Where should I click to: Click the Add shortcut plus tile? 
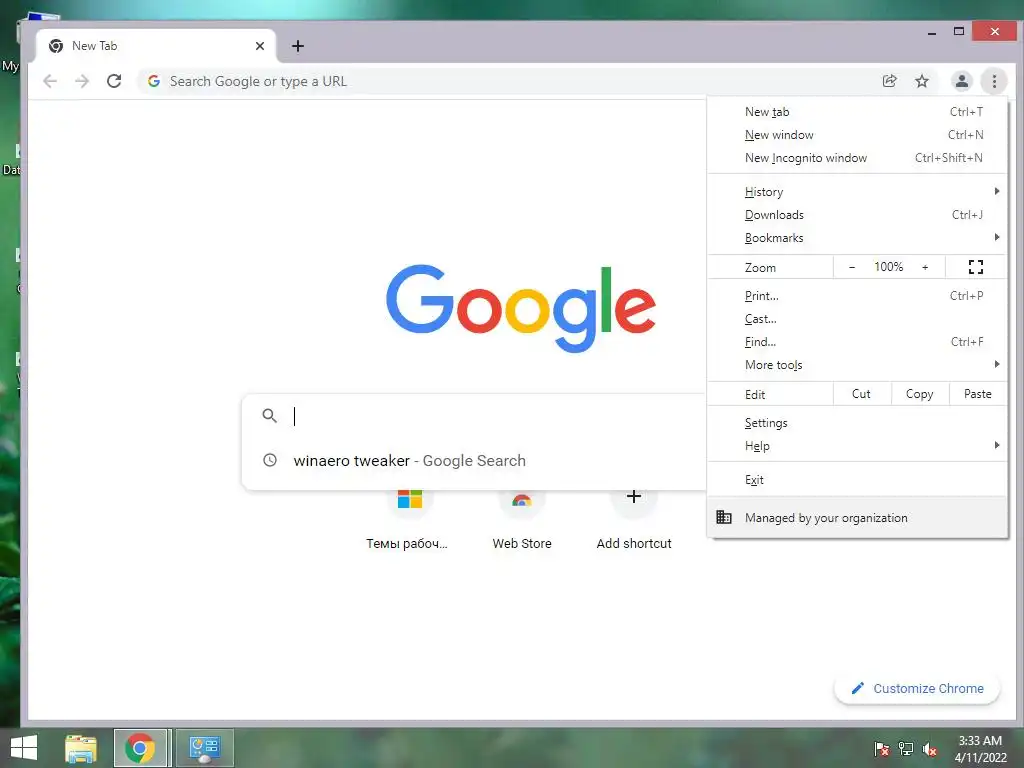coord(633,519)
